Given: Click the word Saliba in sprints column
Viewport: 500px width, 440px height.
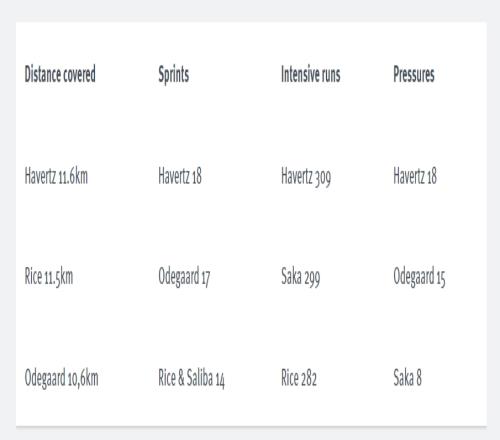Looking at the screenshot, I should pyautogui.click(x=200, y=377).
